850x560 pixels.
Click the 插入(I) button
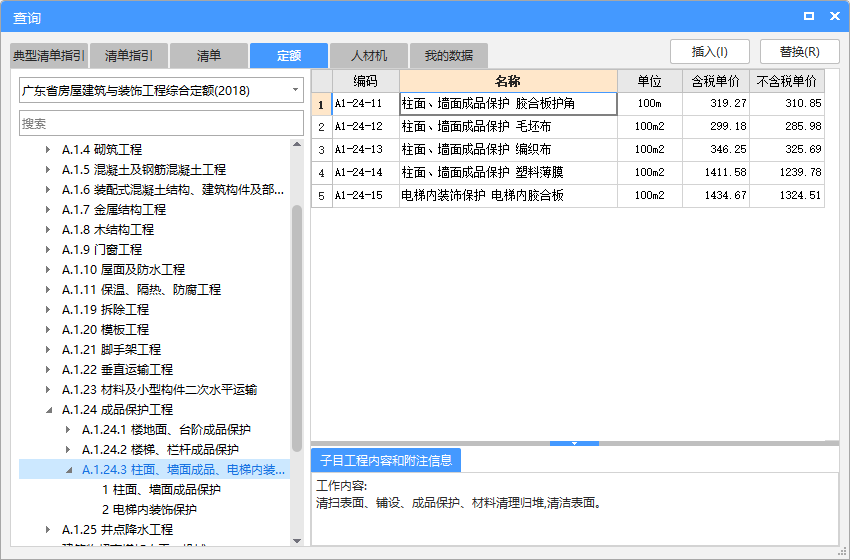(x=710, y=52)
